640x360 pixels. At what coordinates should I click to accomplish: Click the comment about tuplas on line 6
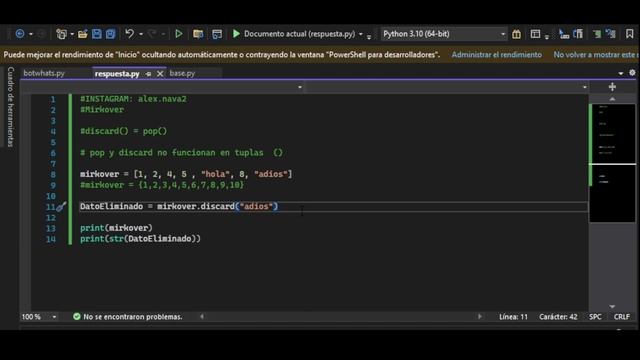(x=181, y=153)
